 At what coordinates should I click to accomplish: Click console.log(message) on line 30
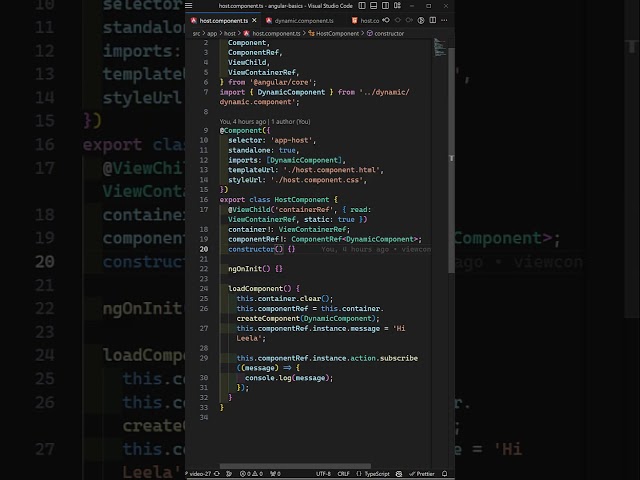coord(287,378)
